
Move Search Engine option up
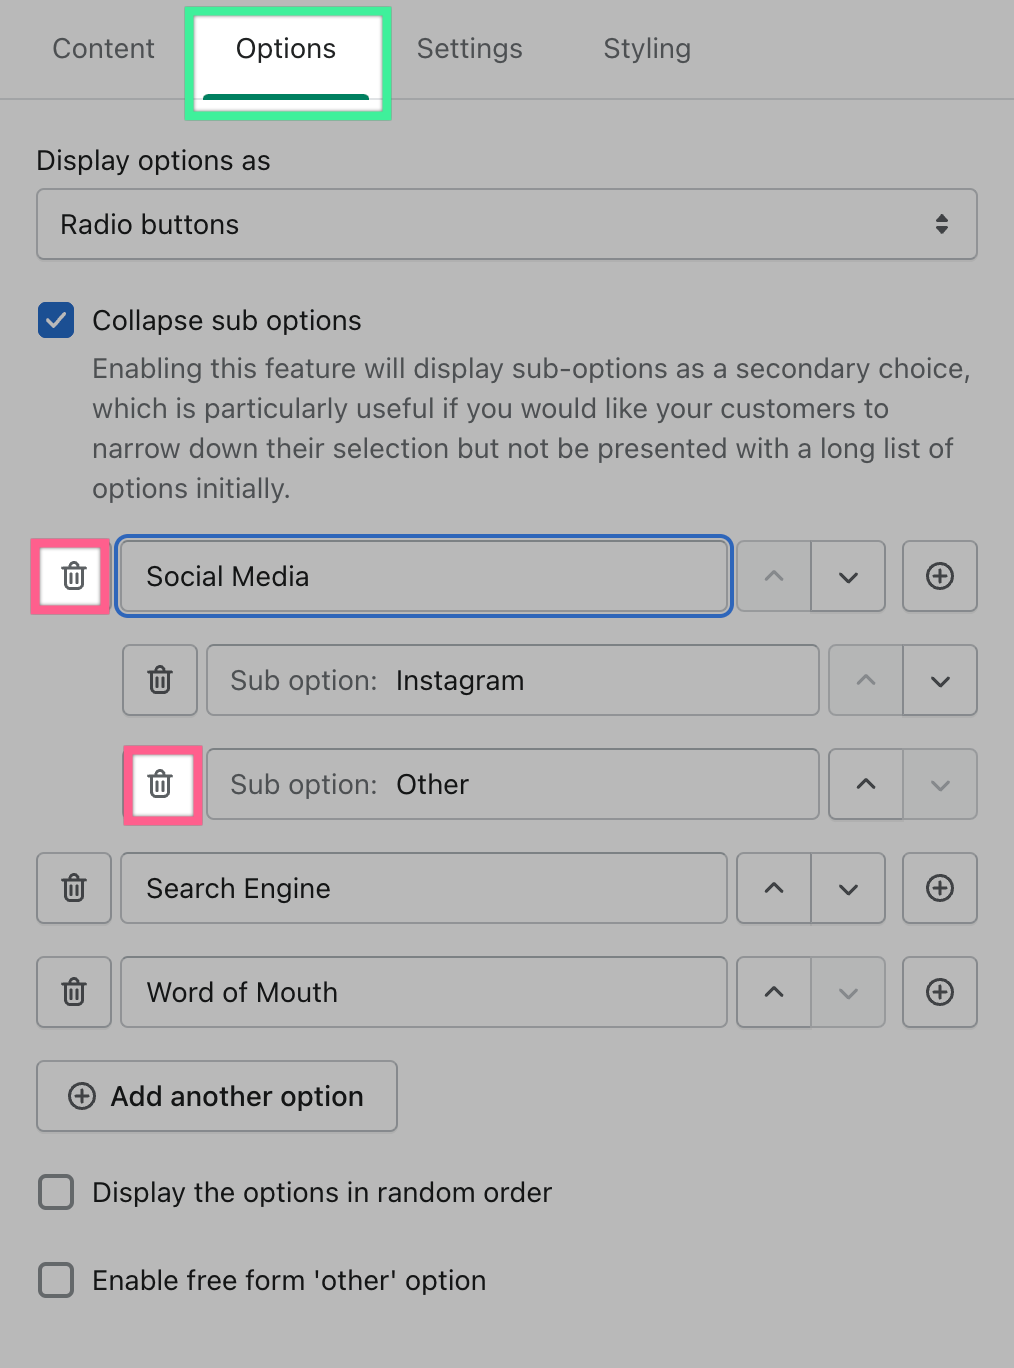pyautogui.click(x=774, y=888)
